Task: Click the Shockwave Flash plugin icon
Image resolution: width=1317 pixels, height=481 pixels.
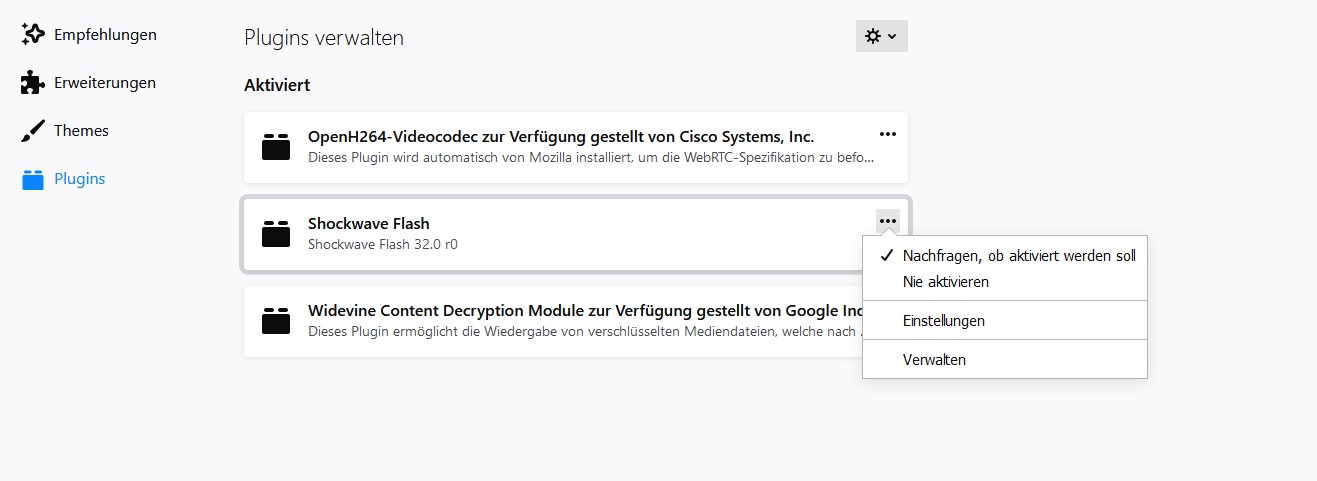Action: (276, 234)
